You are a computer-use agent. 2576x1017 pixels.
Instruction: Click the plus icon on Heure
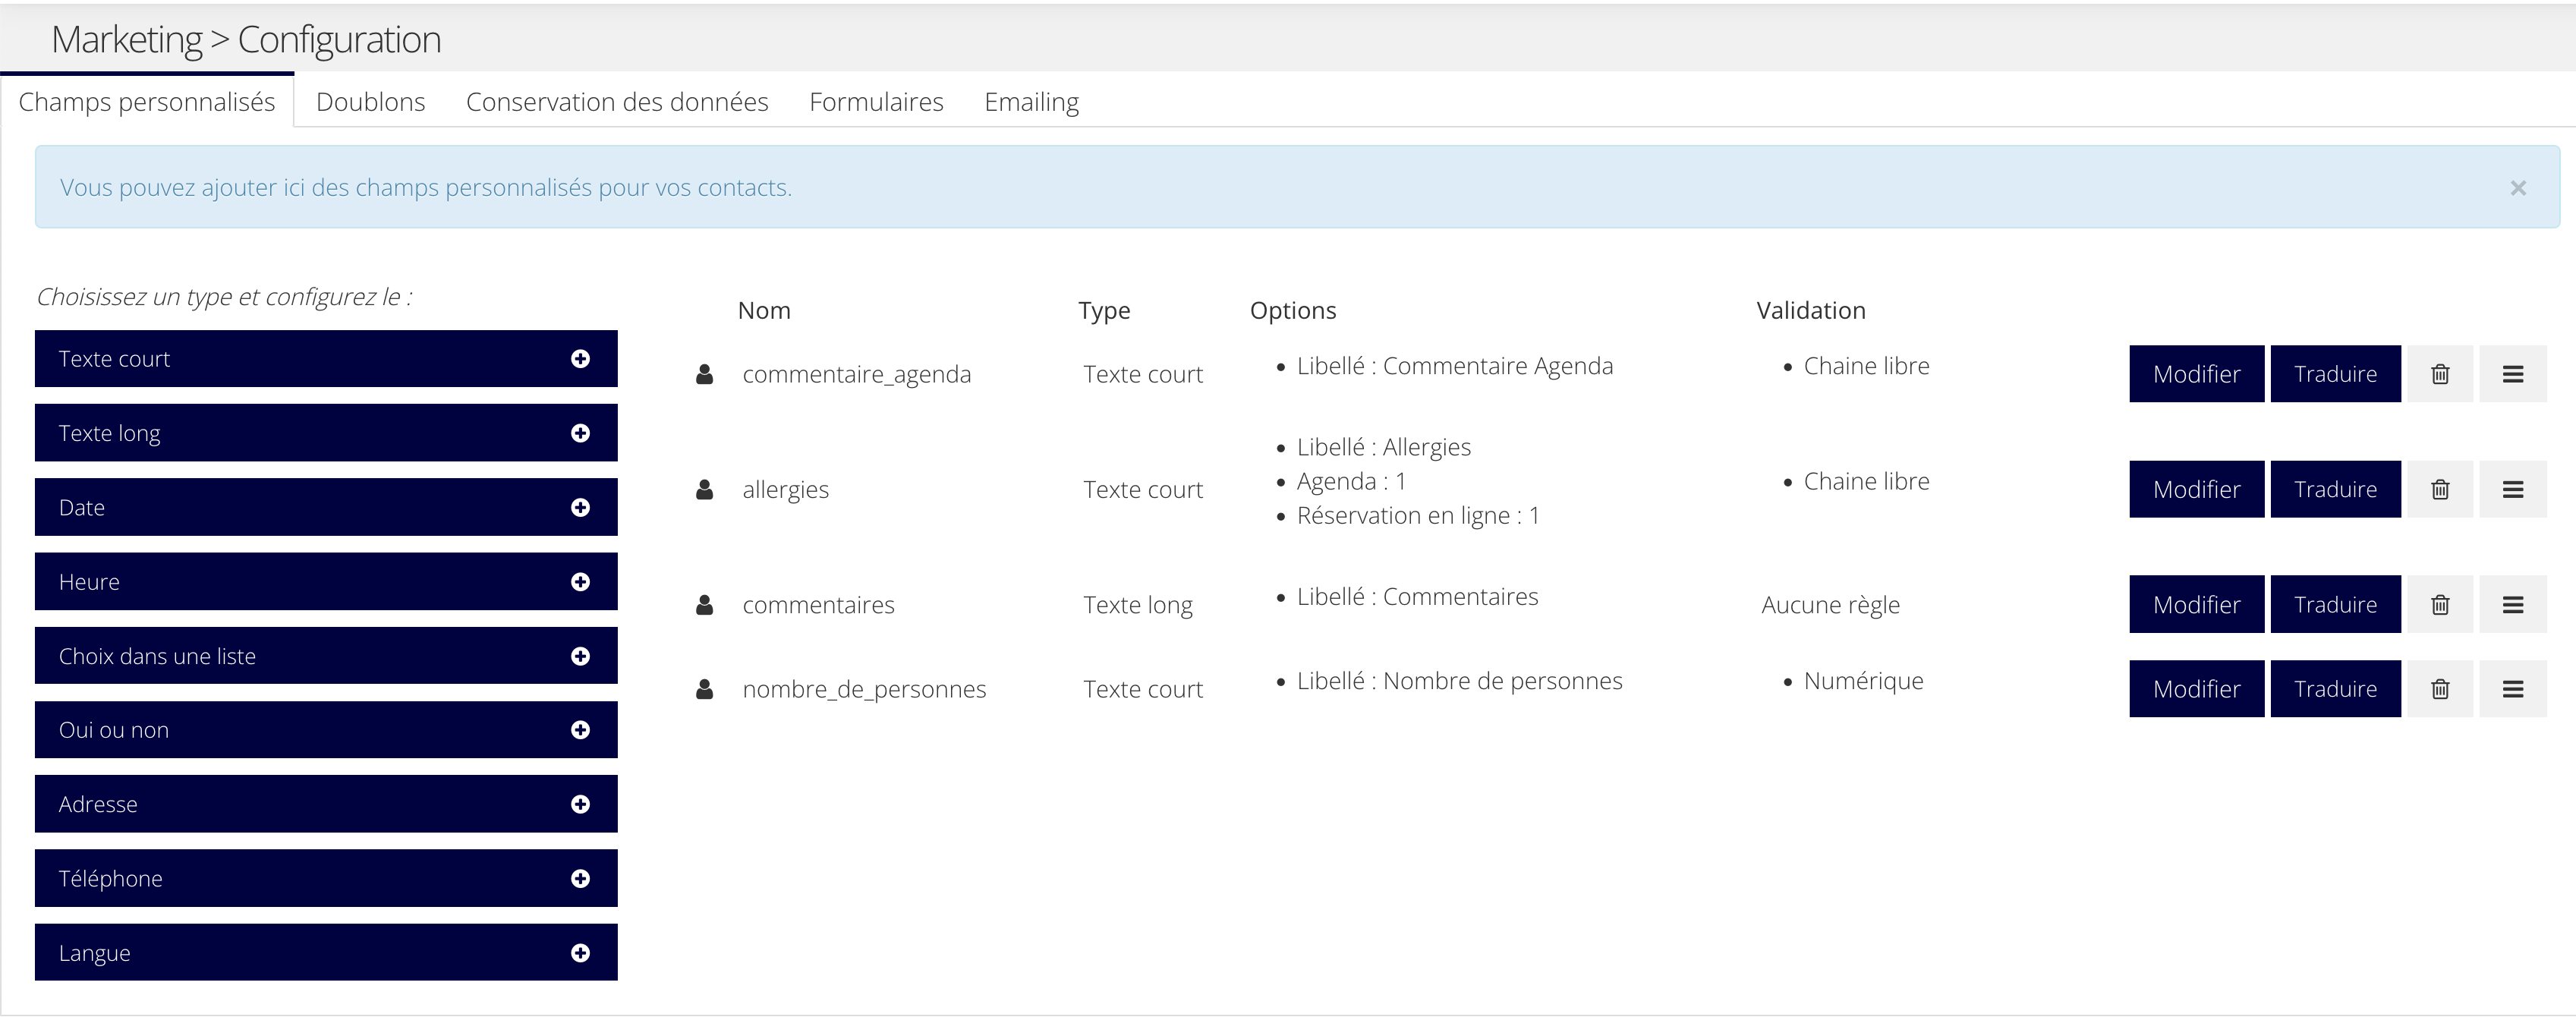click(x=580, y=582)
